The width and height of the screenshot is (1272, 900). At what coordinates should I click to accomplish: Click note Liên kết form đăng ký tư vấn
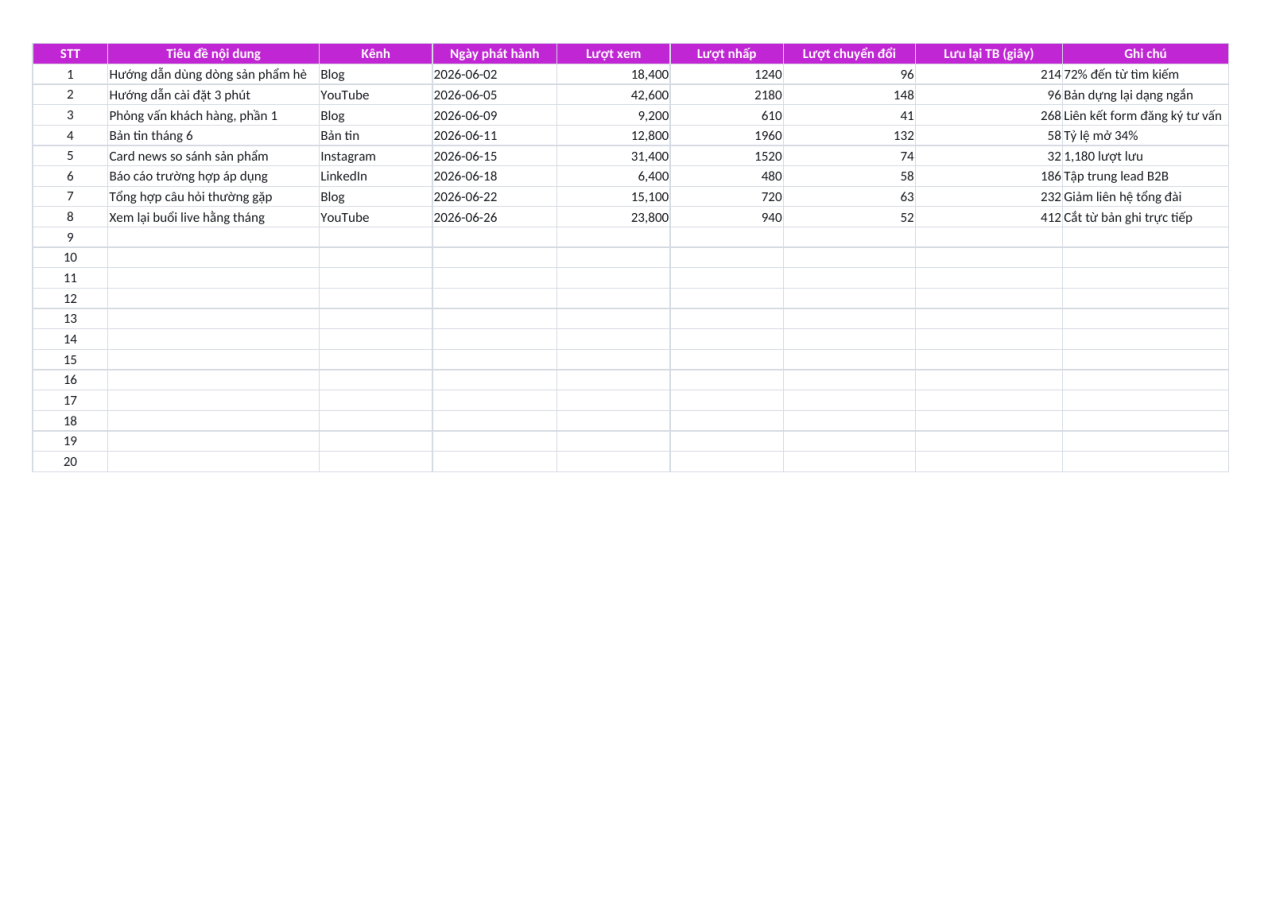coord(1145,116)
